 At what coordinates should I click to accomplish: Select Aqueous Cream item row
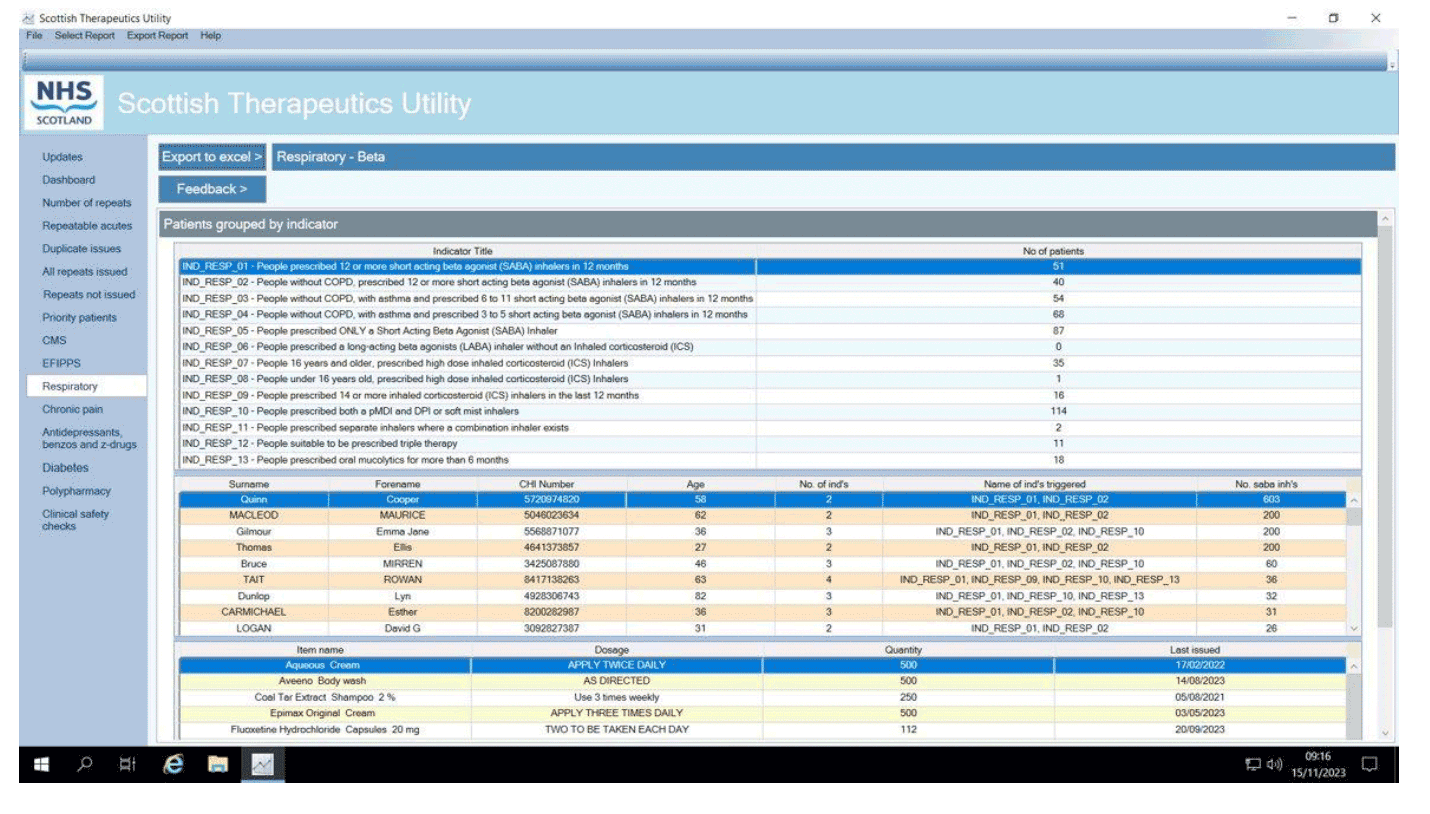point(762,665)
